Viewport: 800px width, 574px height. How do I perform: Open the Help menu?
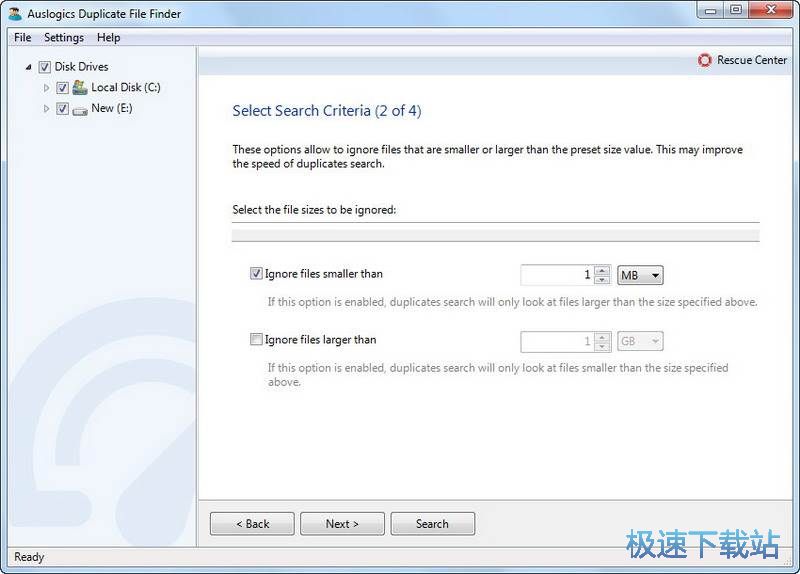[x=108, y=37]
